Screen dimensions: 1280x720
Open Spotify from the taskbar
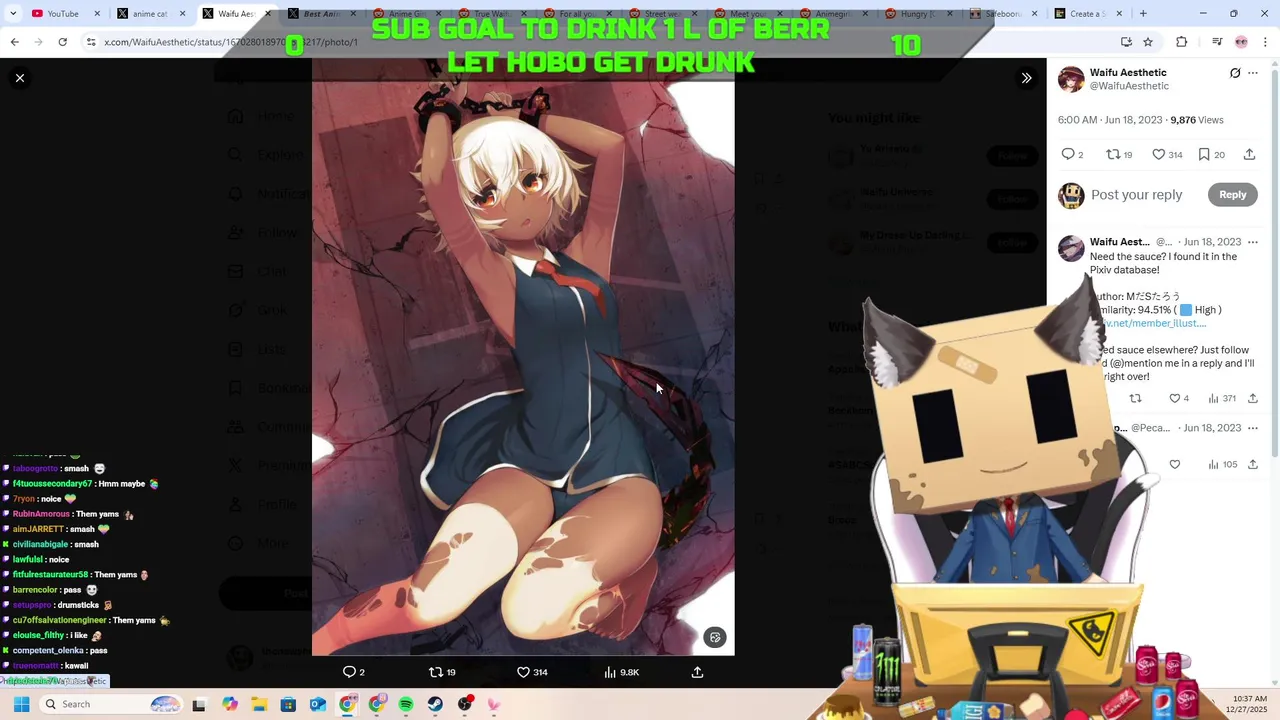point(406,704)
